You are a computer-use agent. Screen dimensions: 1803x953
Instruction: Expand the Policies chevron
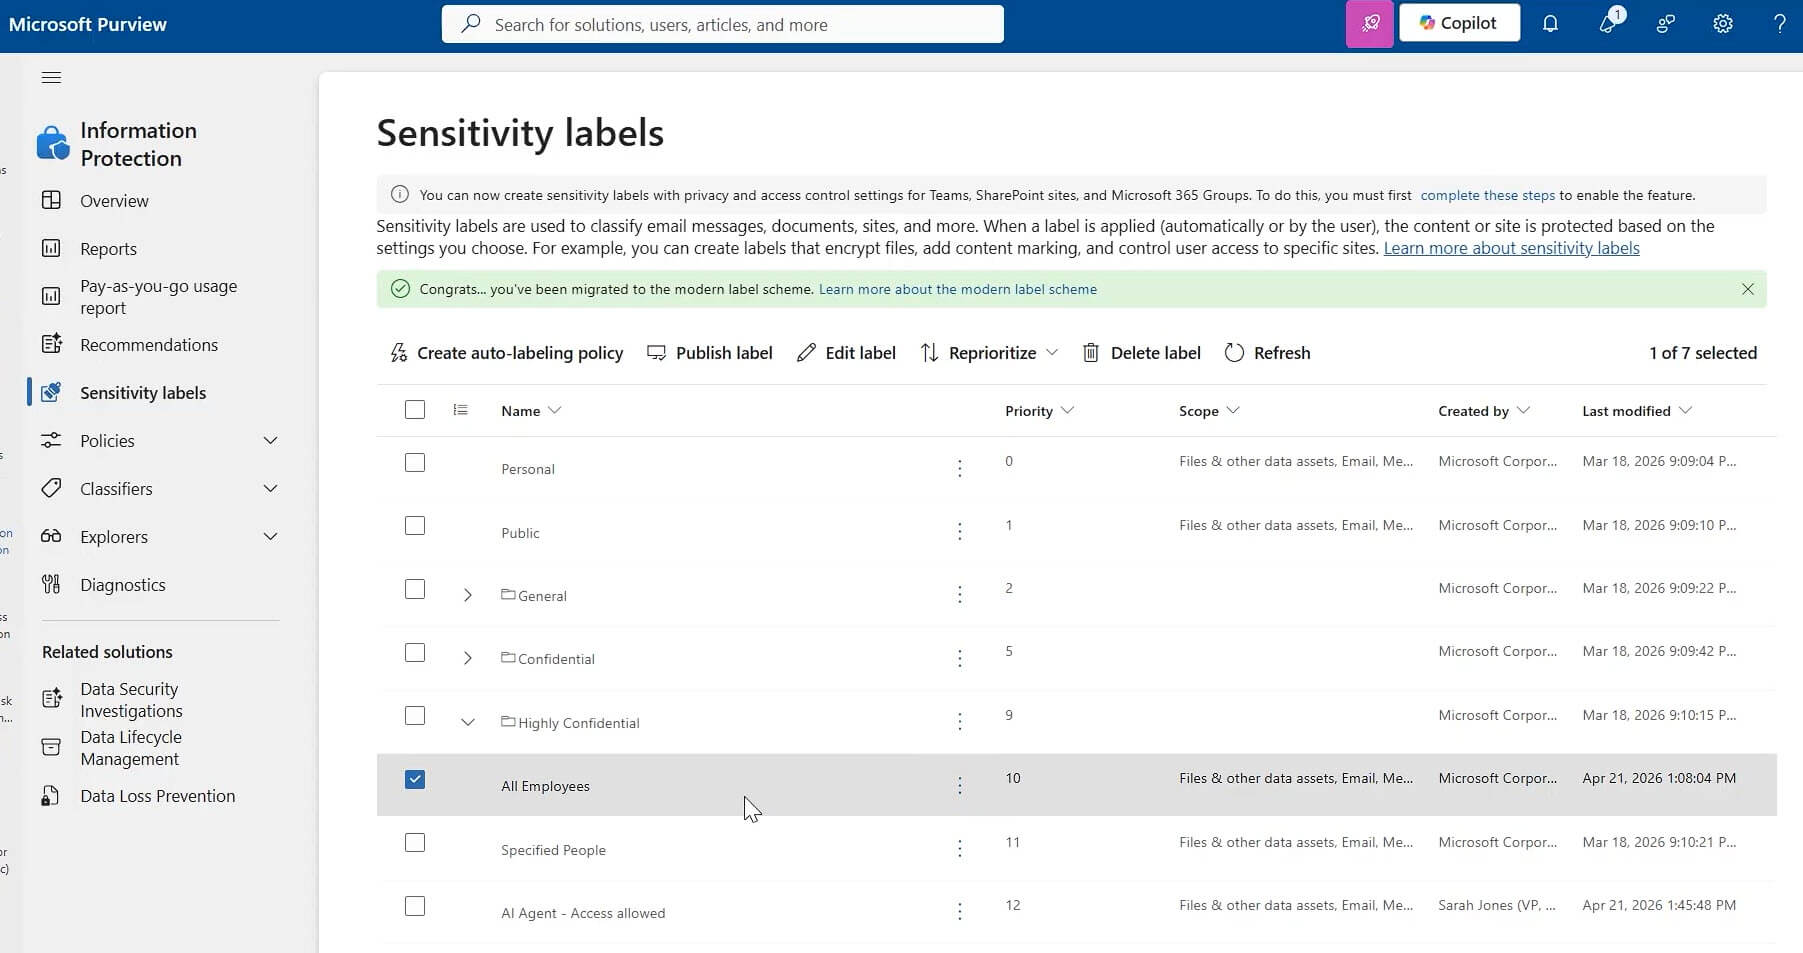tap(270, 441)
